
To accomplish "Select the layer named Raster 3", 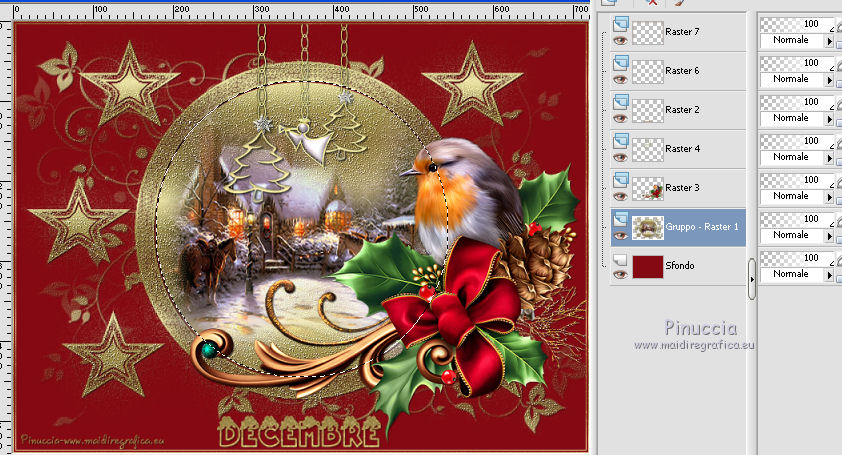I will [x=682, y=187].
